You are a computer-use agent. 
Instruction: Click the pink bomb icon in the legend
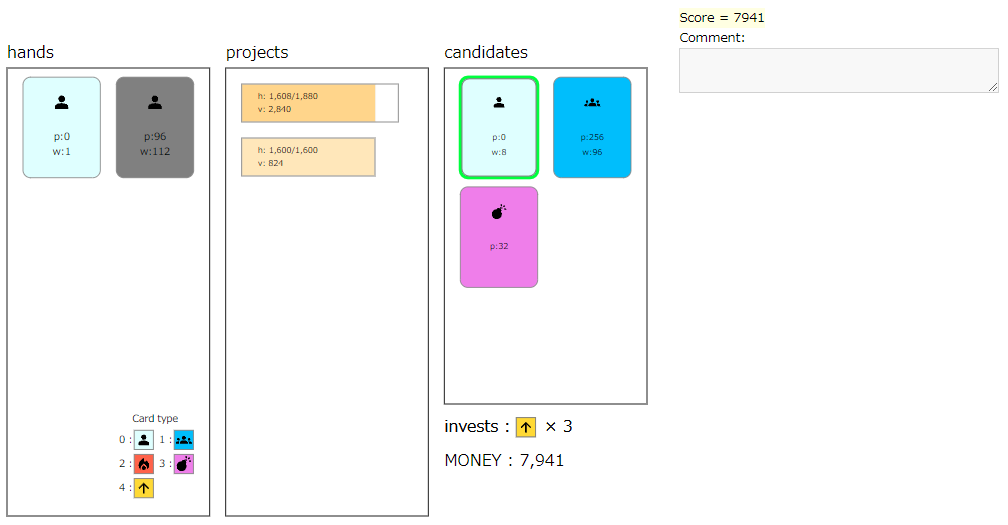[184, 464]
